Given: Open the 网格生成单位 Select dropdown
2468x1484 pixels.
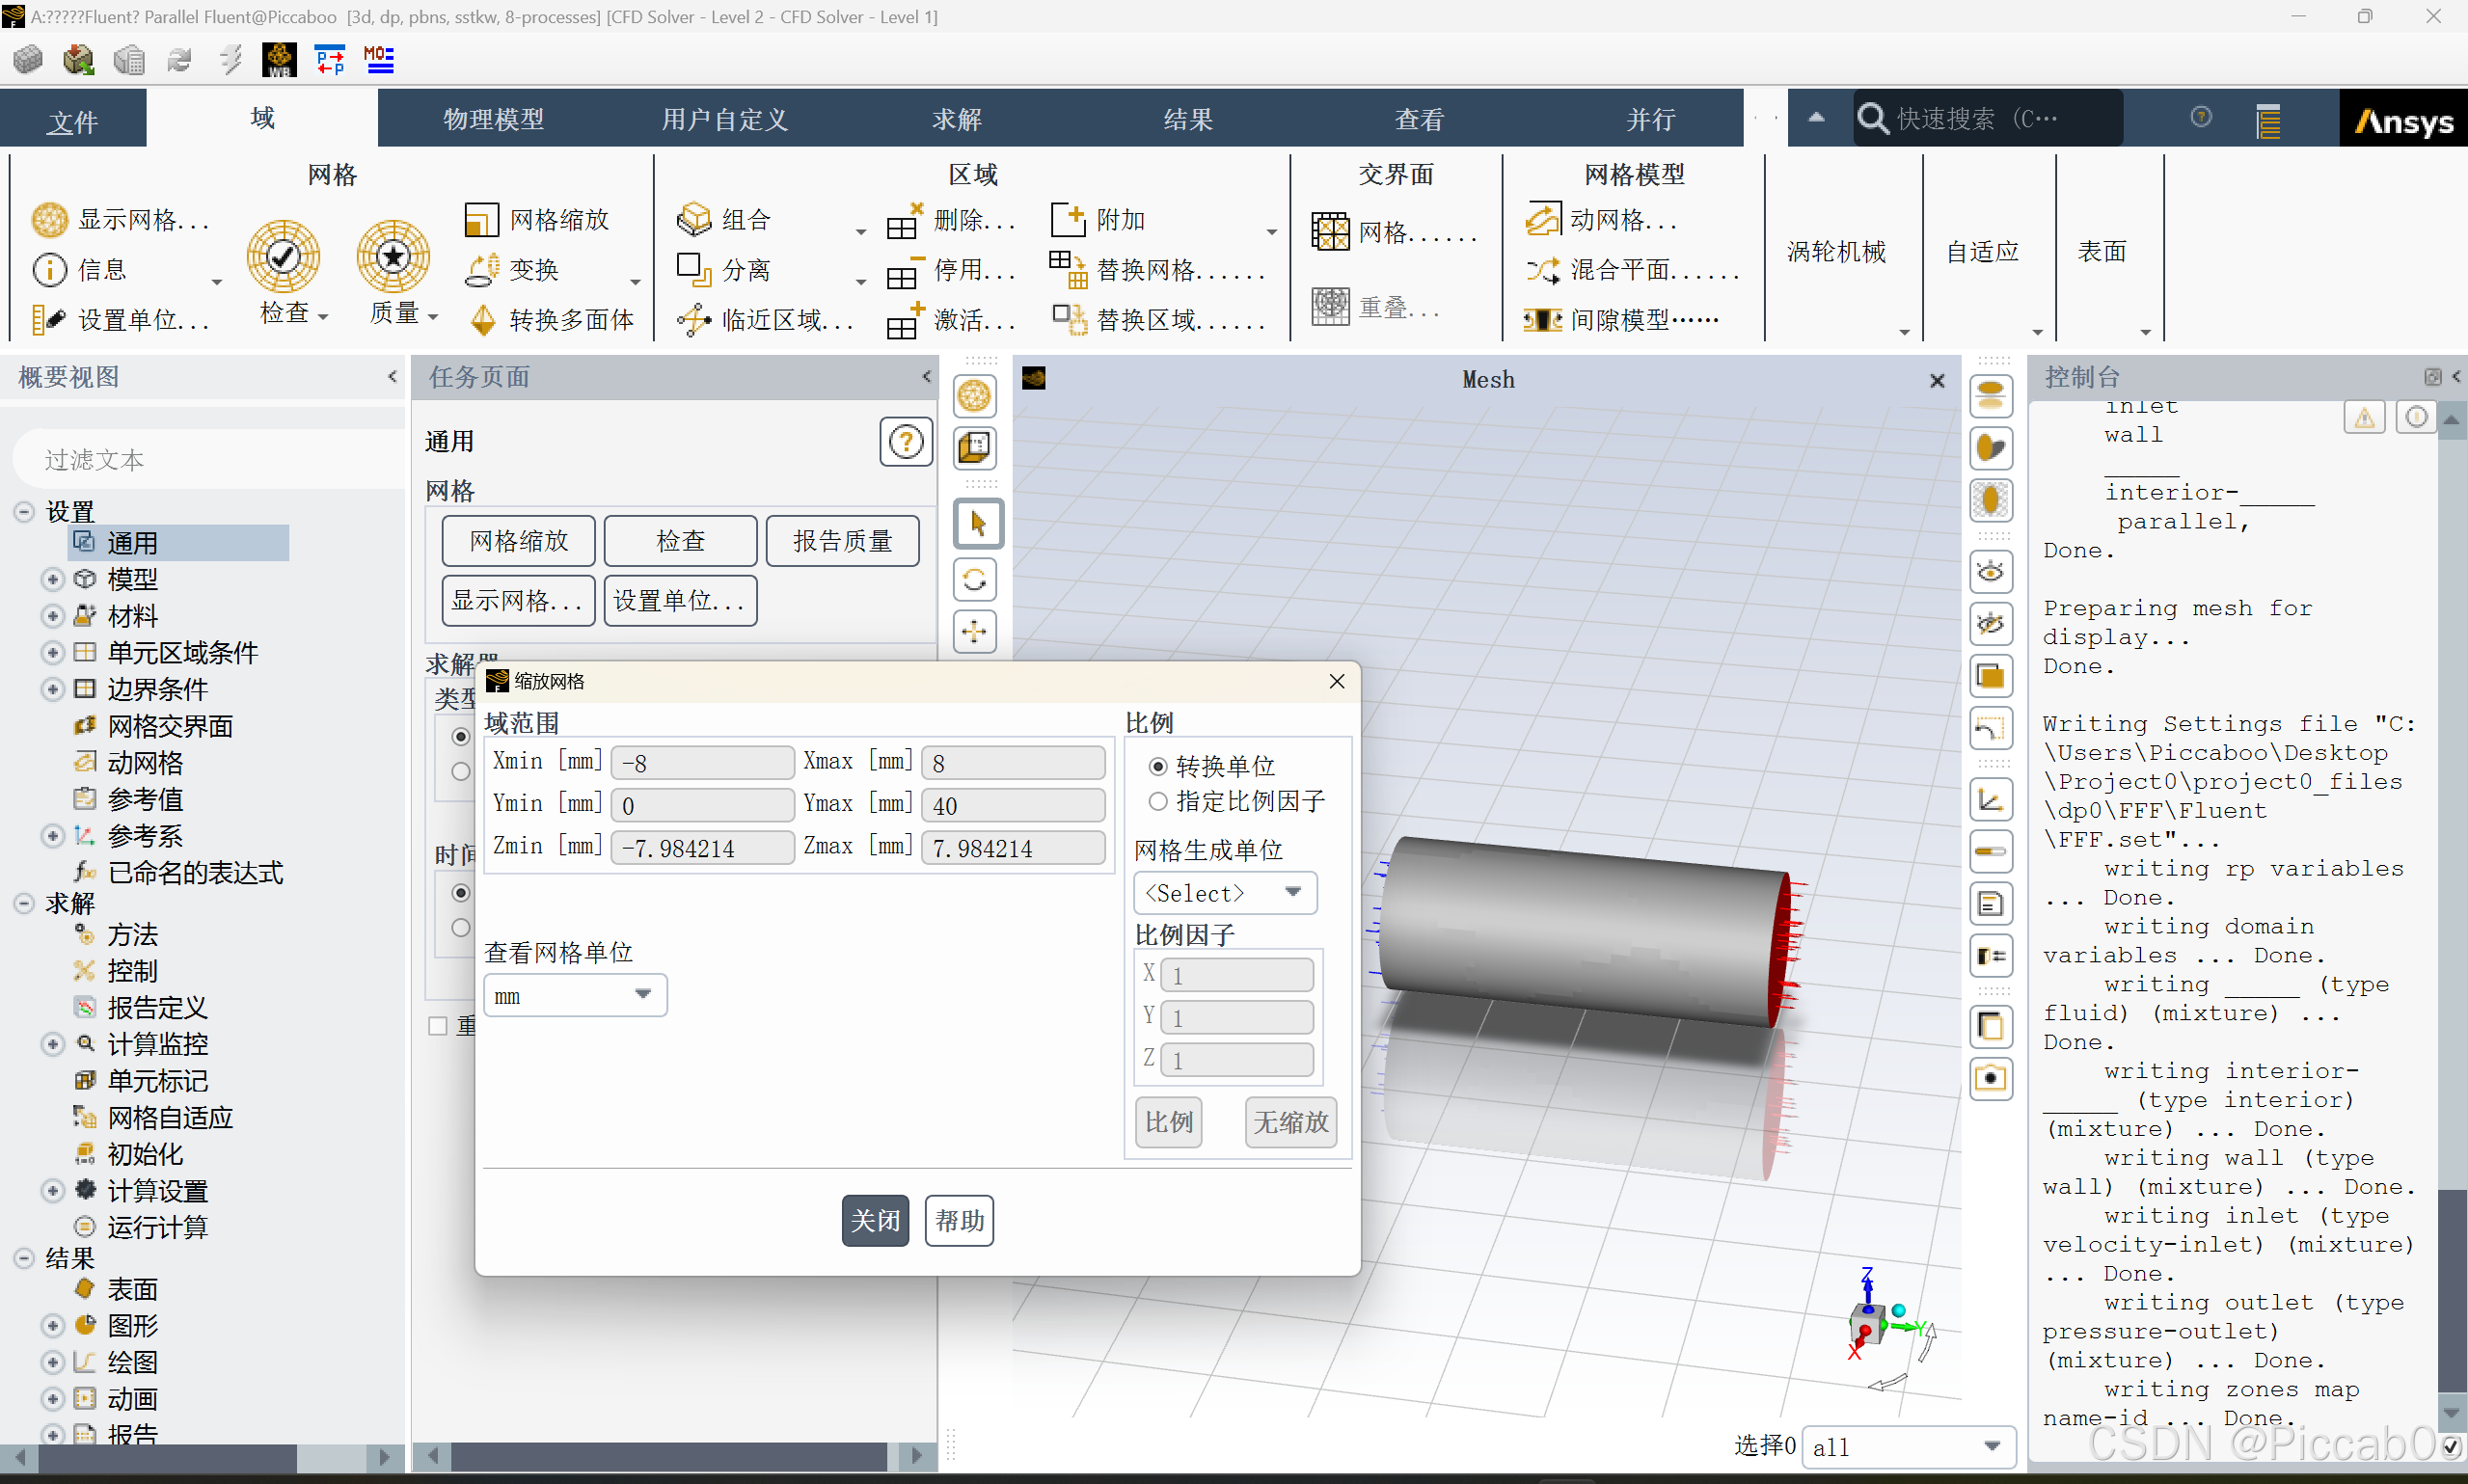Looking at the screenshot, I should (1224, 893).
